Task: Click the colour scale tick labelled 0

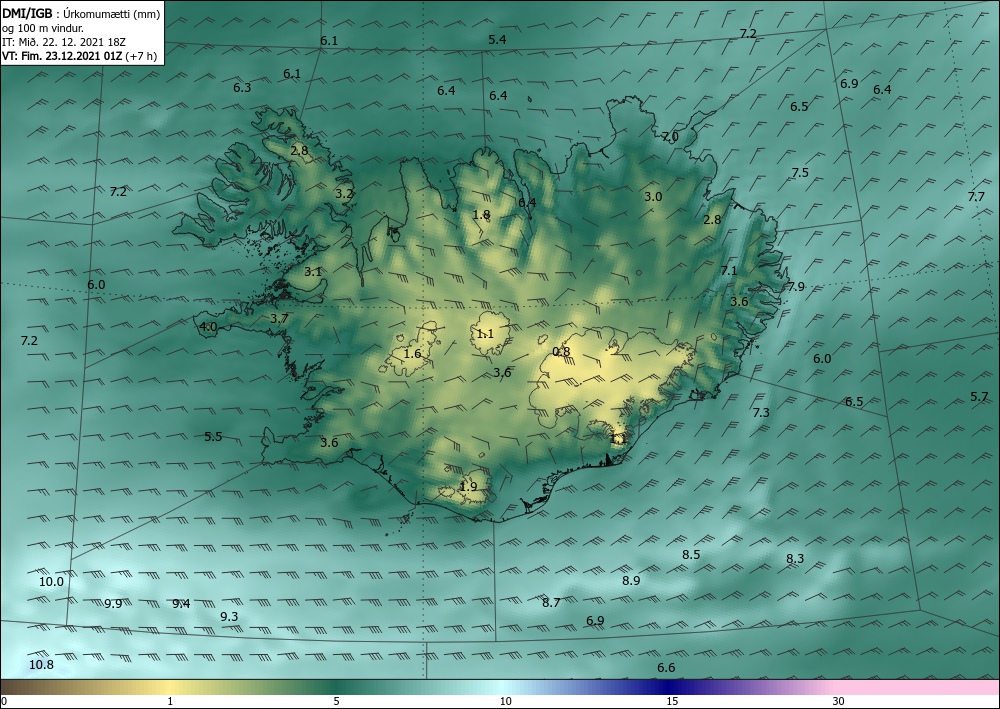Action: click(x=4, y=701)
